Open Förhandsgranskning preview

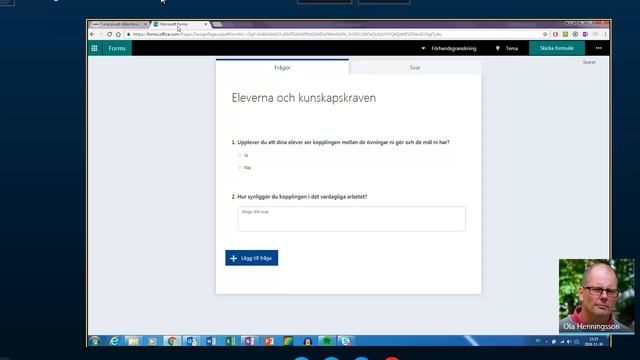pos(449,48)
